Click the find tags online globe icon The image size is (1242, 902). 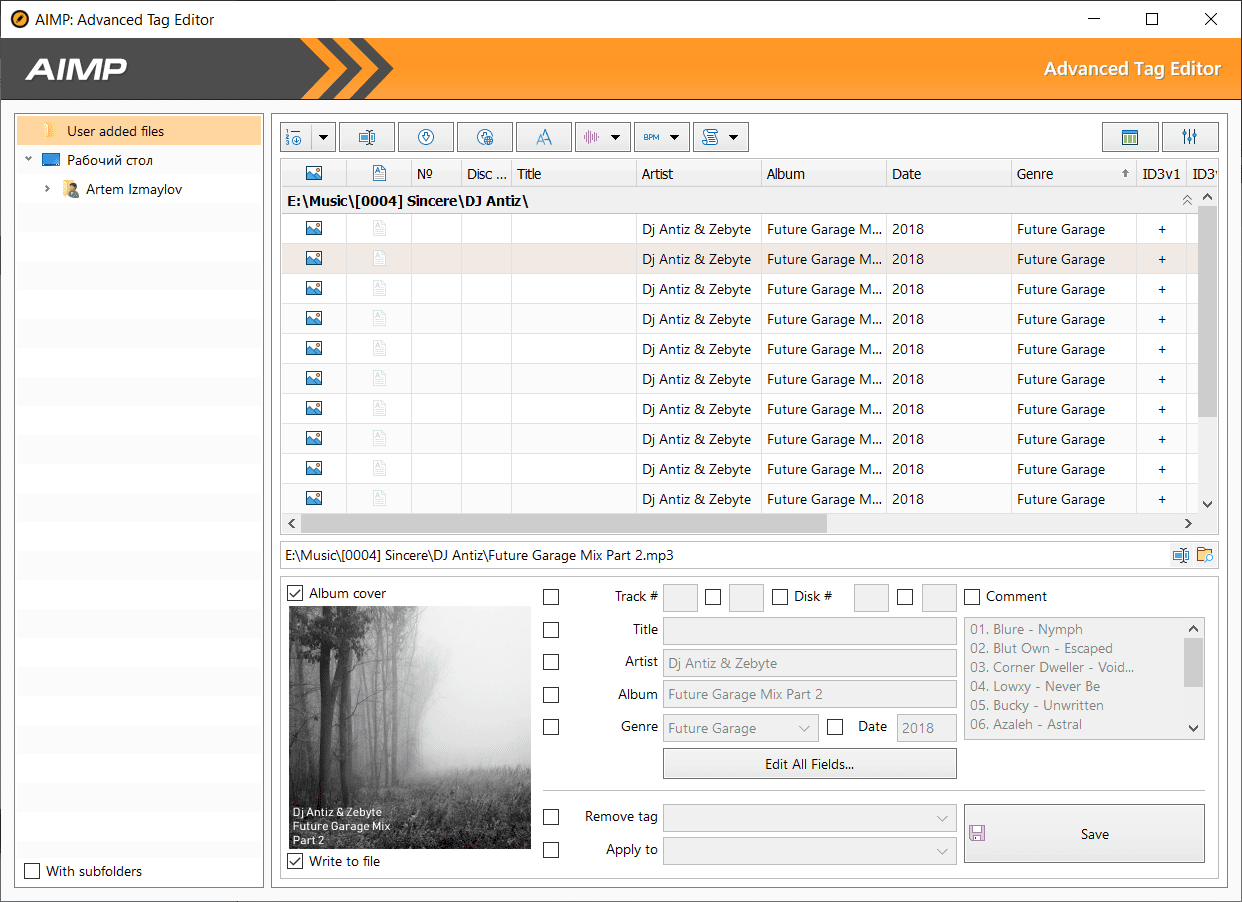pyautogui.click(x=485, y=137)
